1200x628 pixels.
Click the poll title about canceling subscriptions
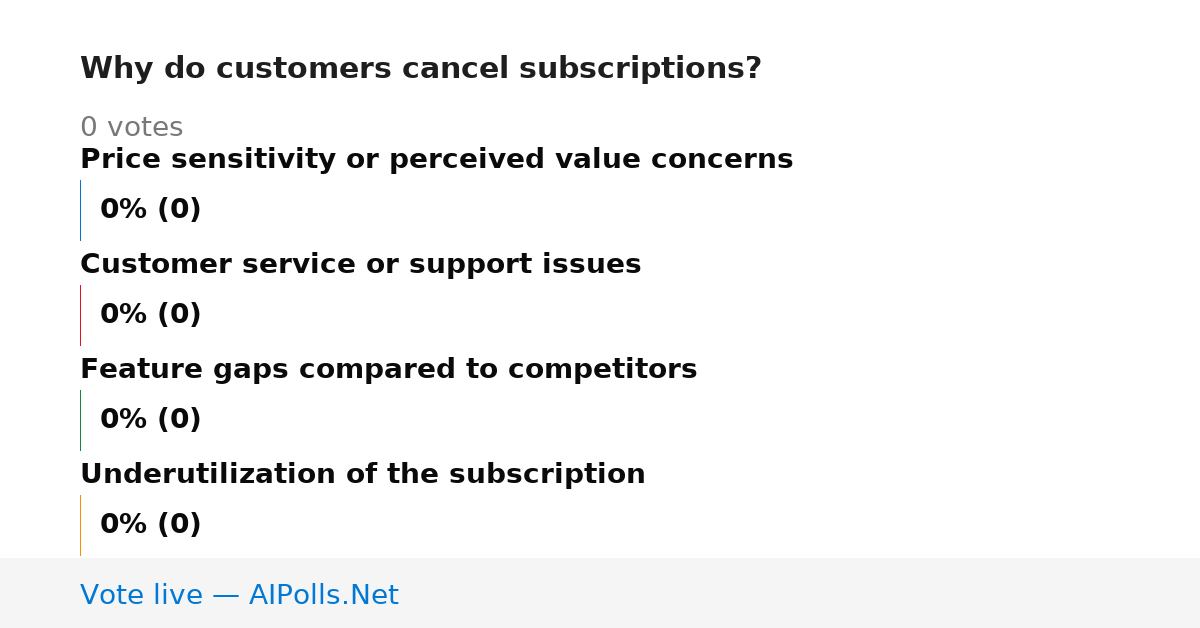(420, 69)
